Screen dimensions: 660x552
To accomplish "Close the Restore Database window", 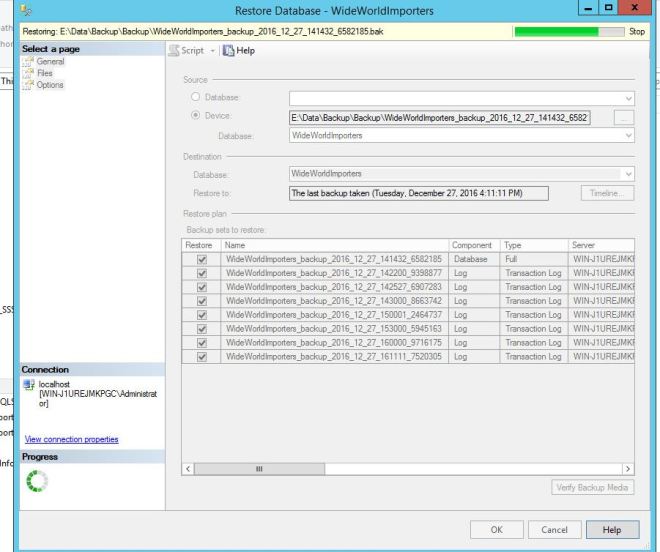I will tap(635, 8).
